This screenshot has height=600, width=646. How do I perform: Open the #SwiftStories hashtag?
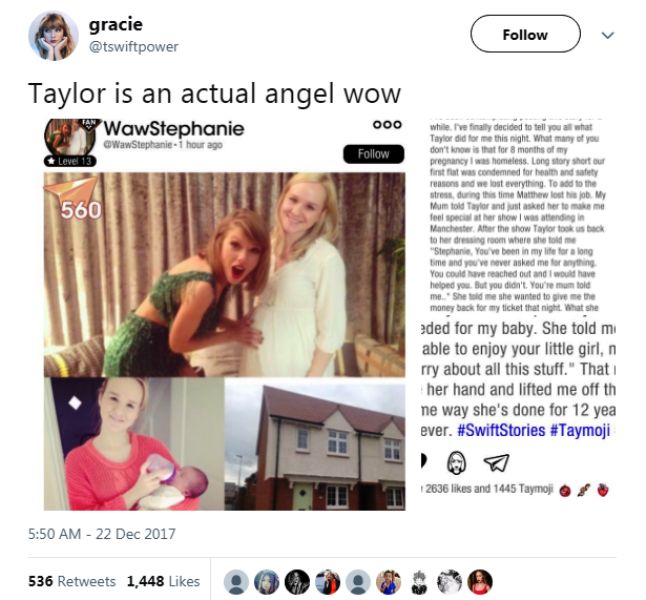[x=501, y=430]
